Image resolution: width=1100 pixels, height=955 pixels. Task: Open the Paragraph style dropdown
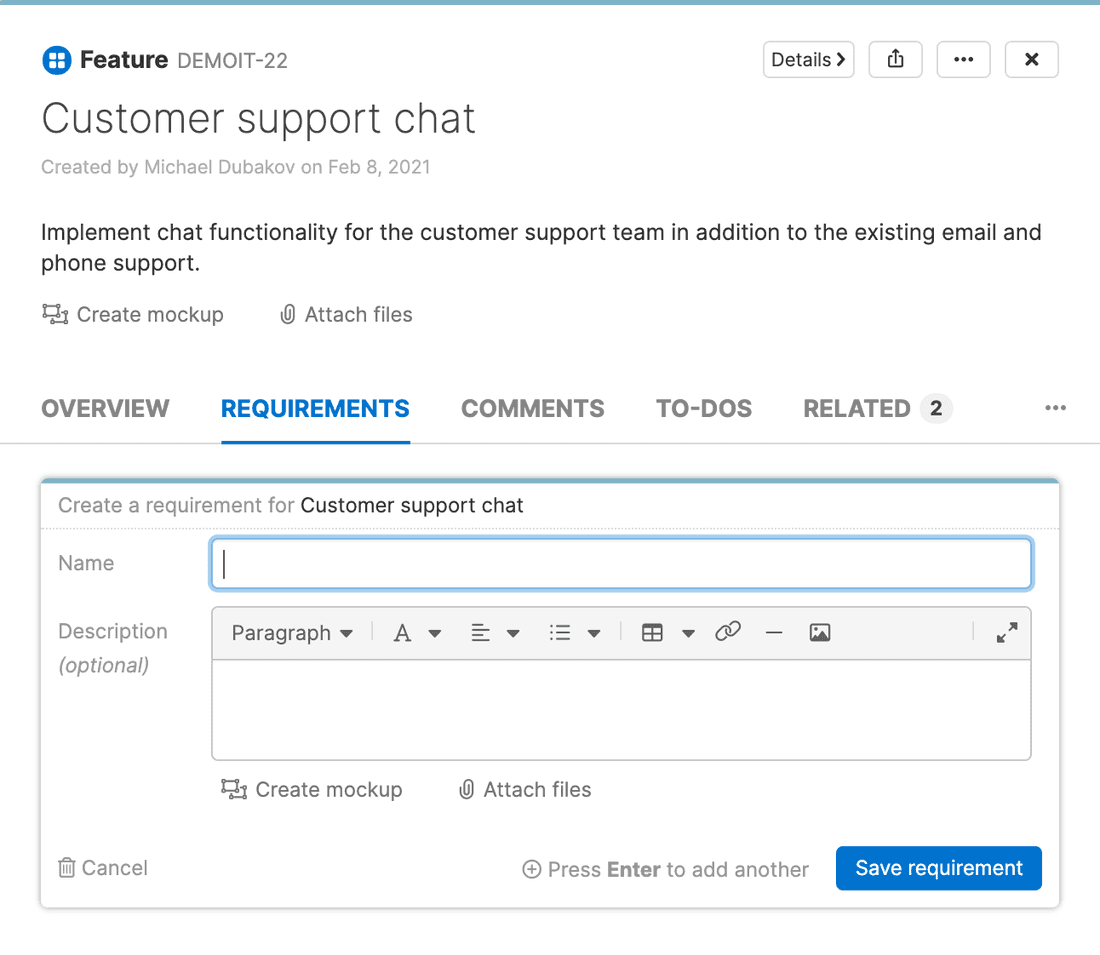(292, 633)
